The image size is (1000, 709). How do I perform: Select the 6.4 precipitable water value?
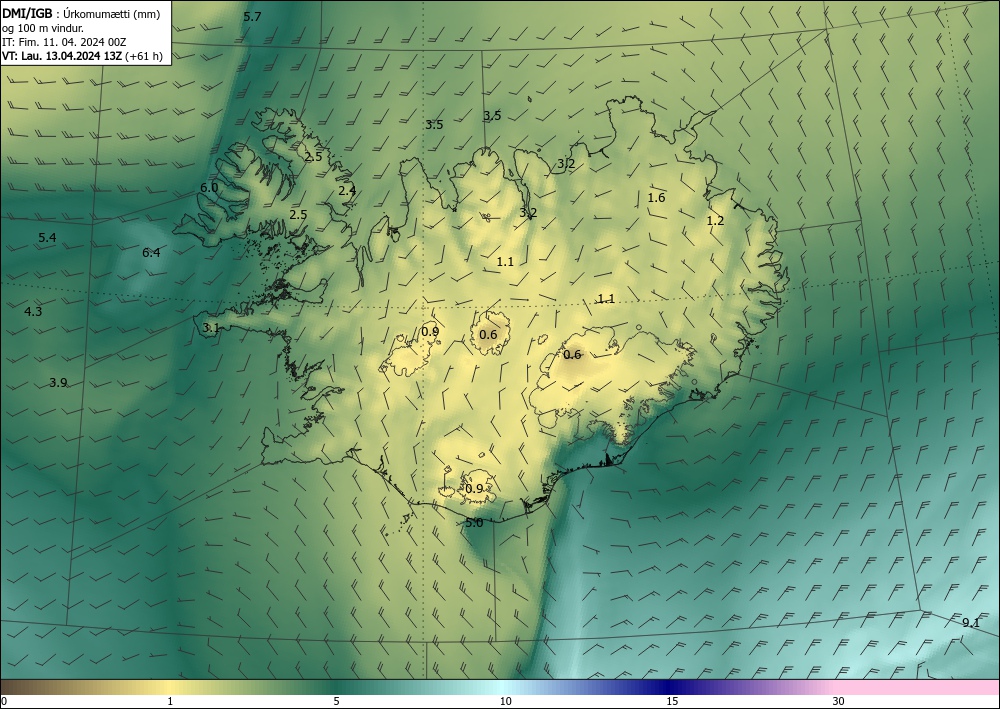(151, 252)
